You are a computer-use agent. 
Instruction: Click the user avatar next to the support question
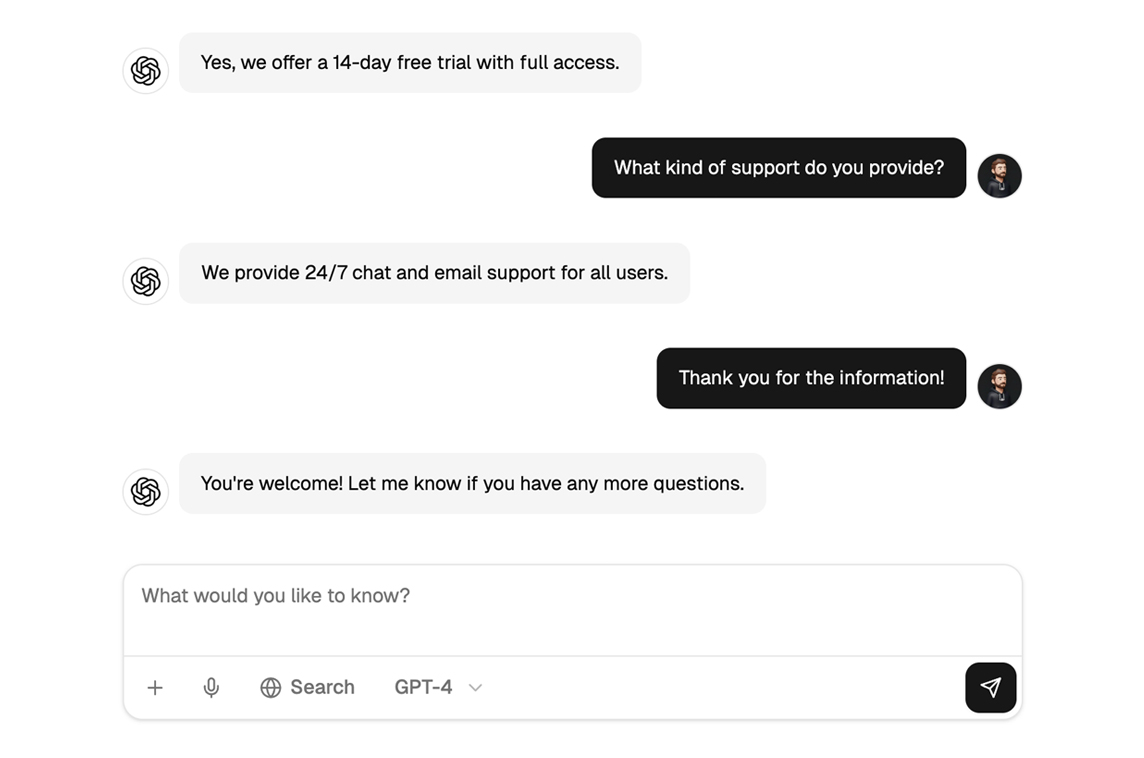tap(999, 176)
